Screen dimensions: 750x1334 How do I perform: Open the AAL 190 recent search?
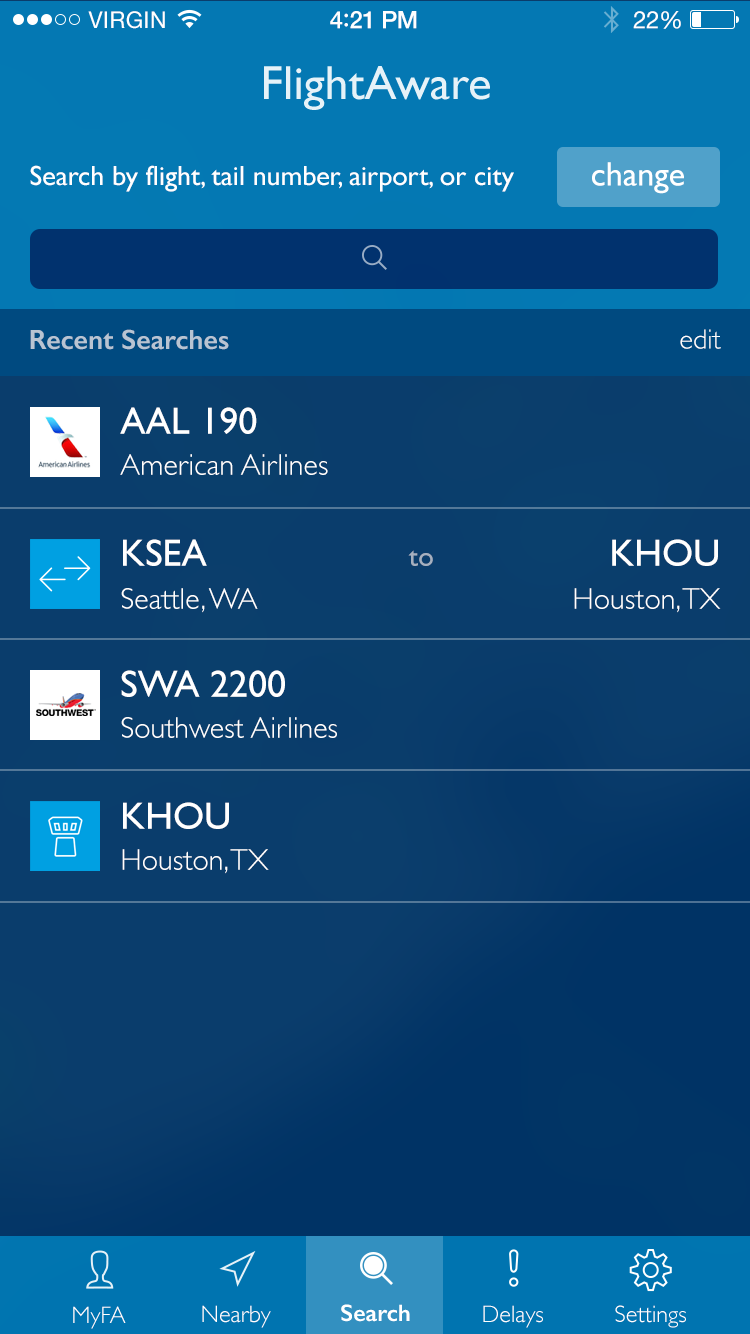pos(224,442)
